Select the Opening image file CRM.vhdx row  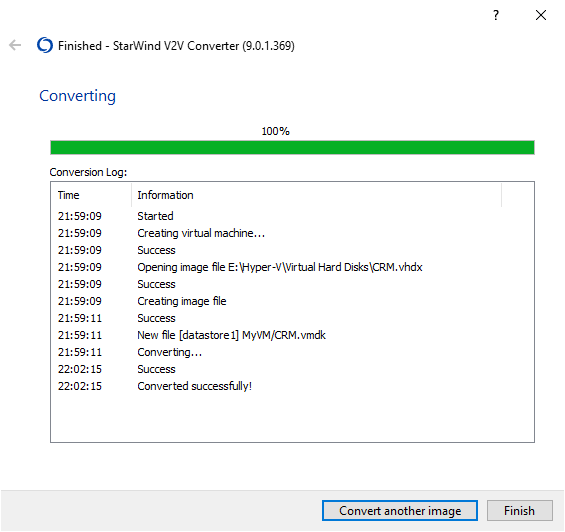[292, 267]
